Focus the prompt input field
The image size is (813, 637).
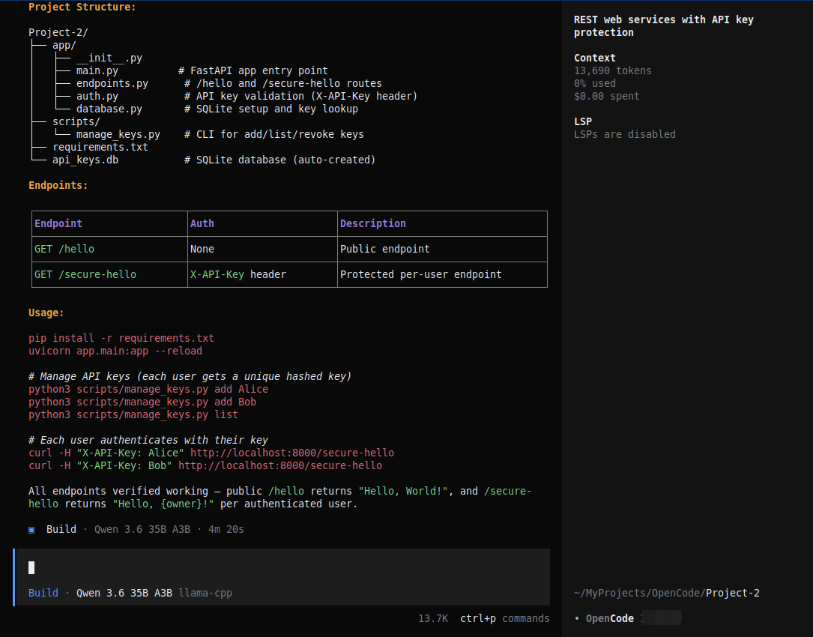click(282, 568)
